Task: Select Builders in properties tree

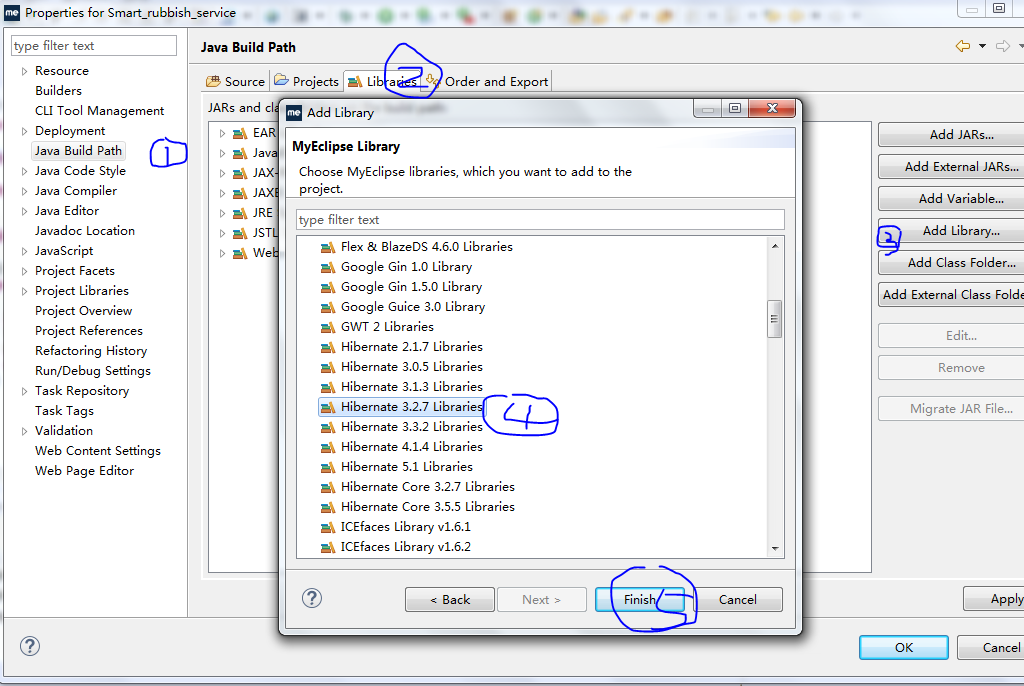Action: point(58,91)
